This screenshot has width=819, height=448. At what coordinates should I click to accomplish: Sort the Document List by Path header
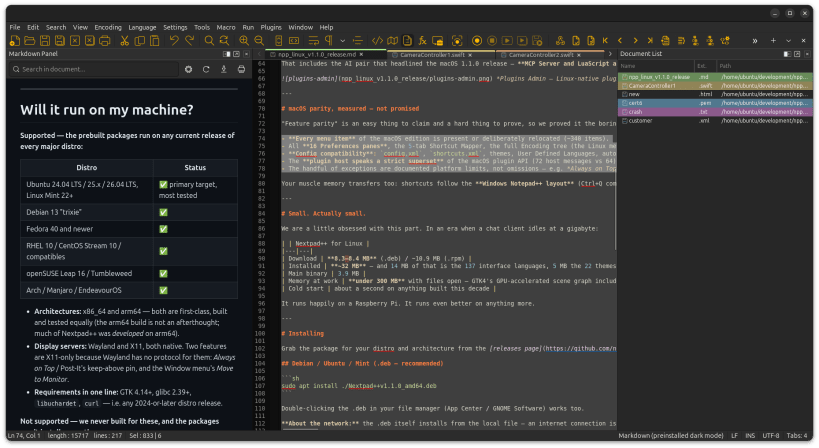coord(764,66)
